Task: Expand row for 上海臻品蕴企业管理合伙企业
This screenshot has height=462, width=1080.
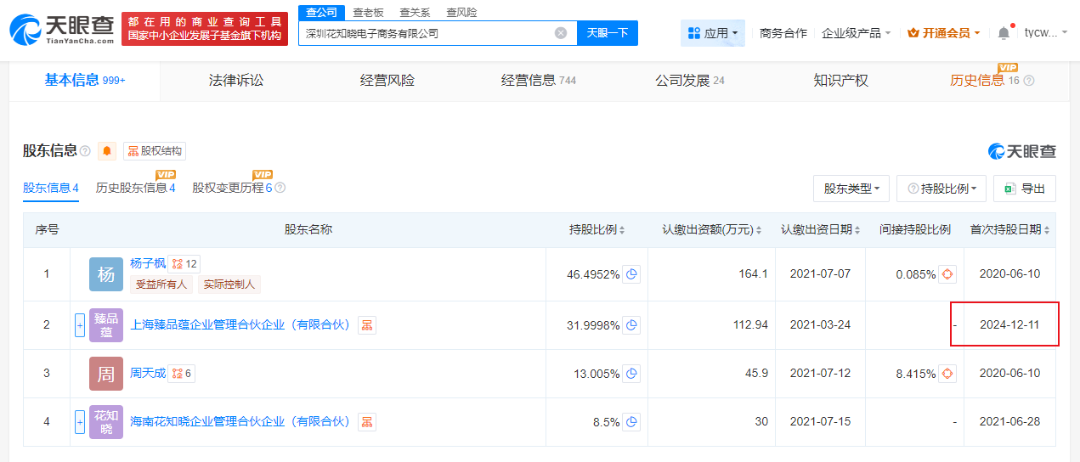Action: click(x=80, y=325)
